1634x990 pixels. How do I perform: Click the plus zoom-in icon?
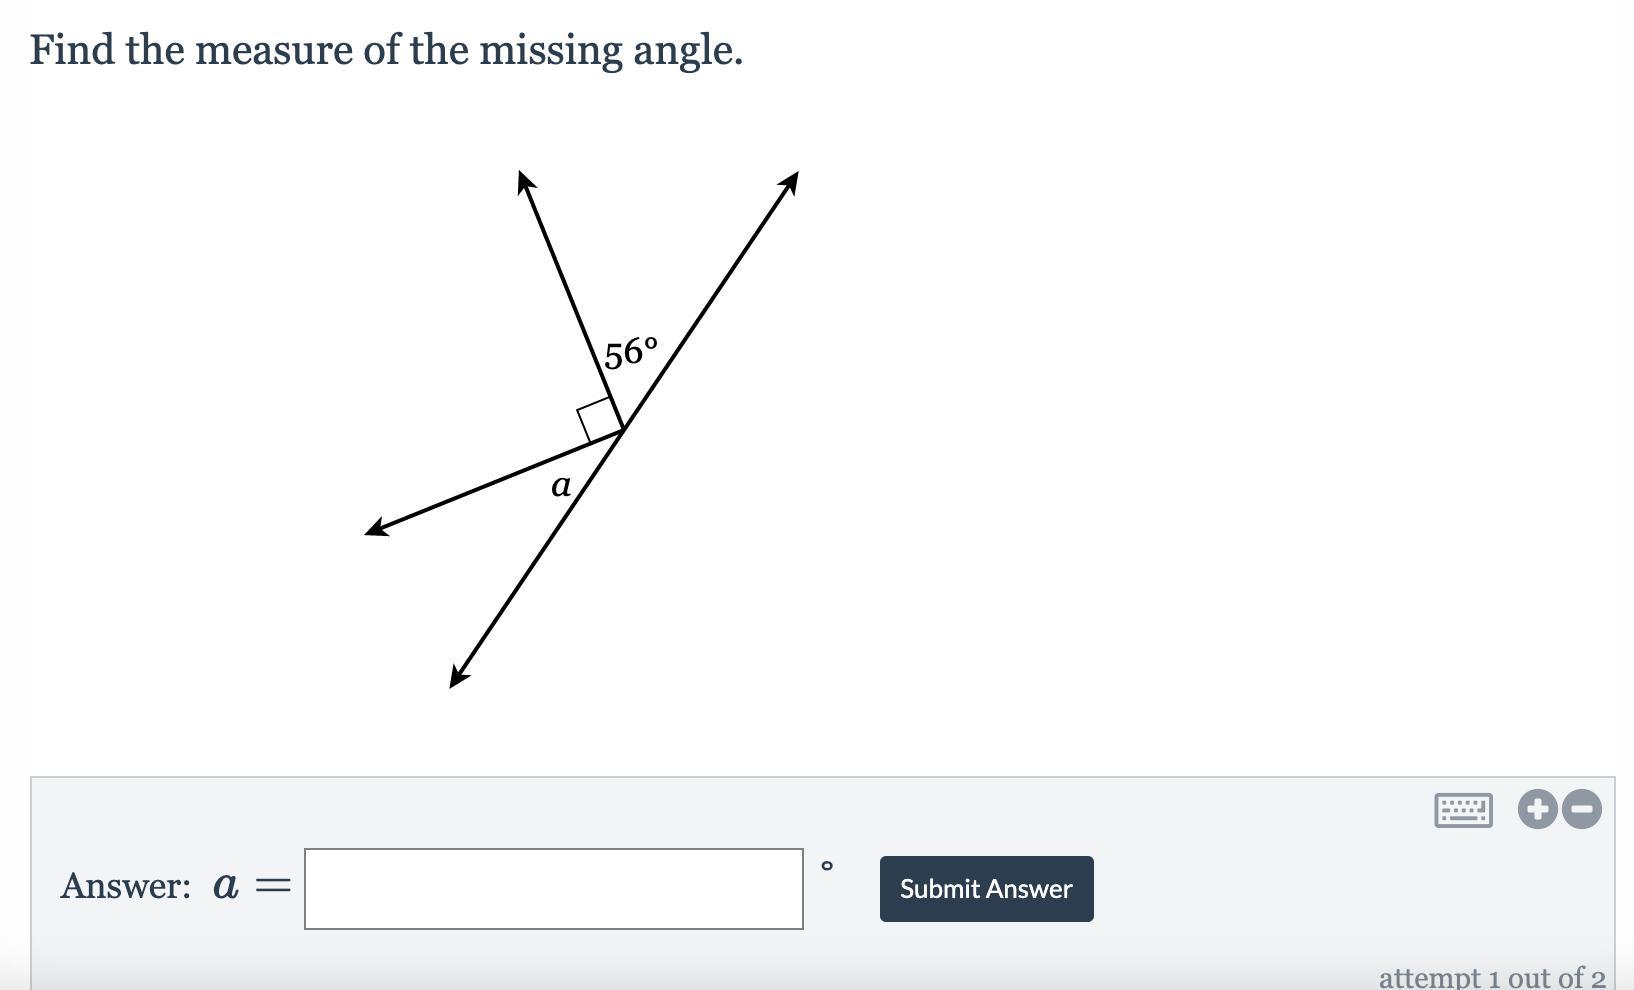coord(1537,809)
